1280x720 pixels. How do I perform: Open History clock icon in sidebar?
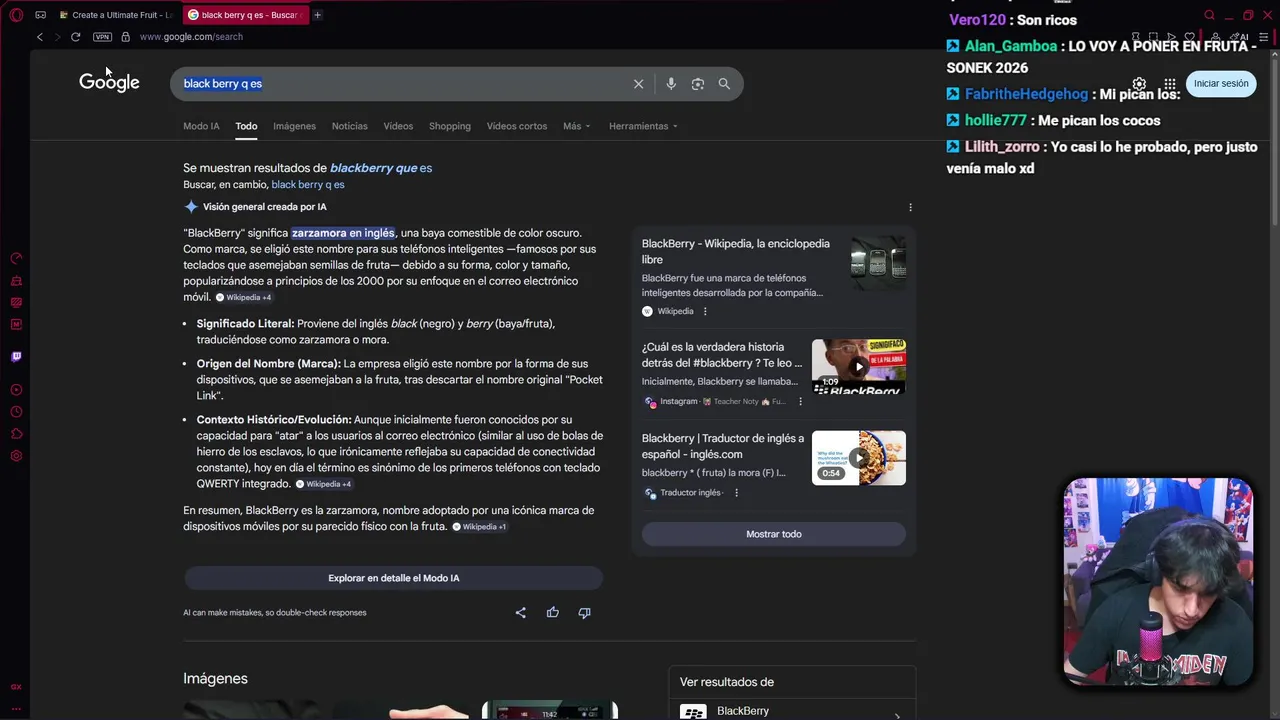click(16, 412)
